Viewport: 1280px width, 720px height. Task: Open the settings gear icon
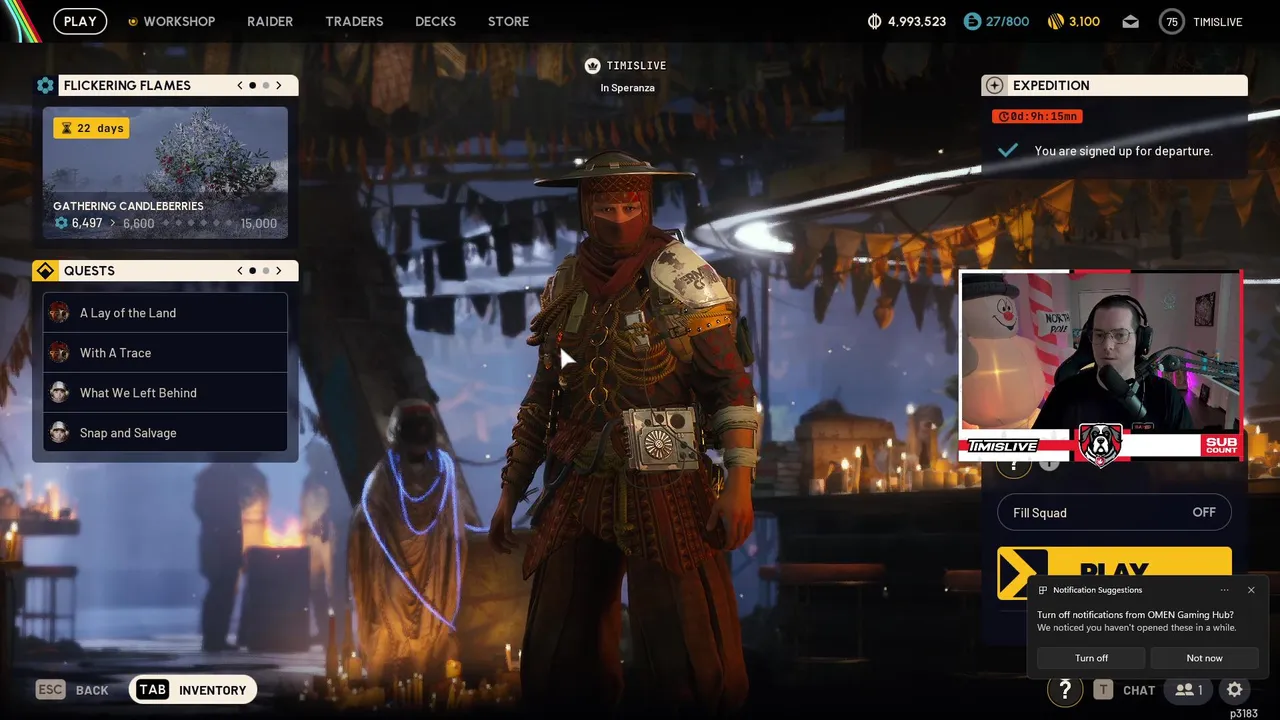tap(1235, 690)
